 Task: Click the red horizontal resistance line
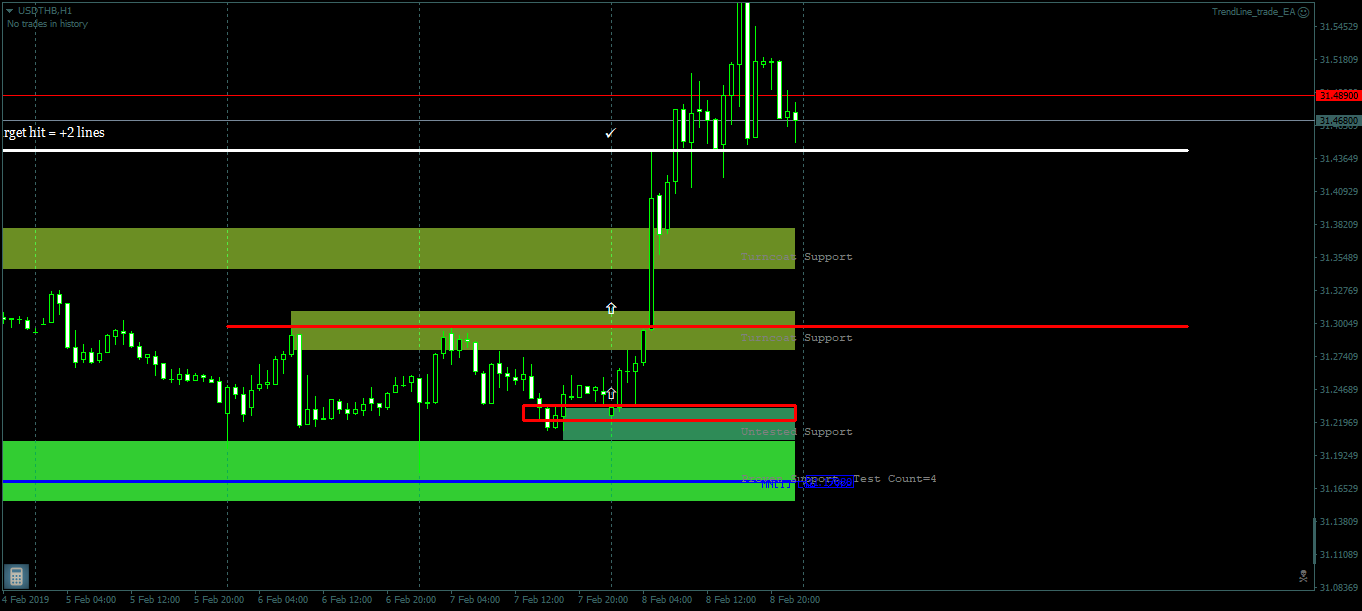point(1000,324)
